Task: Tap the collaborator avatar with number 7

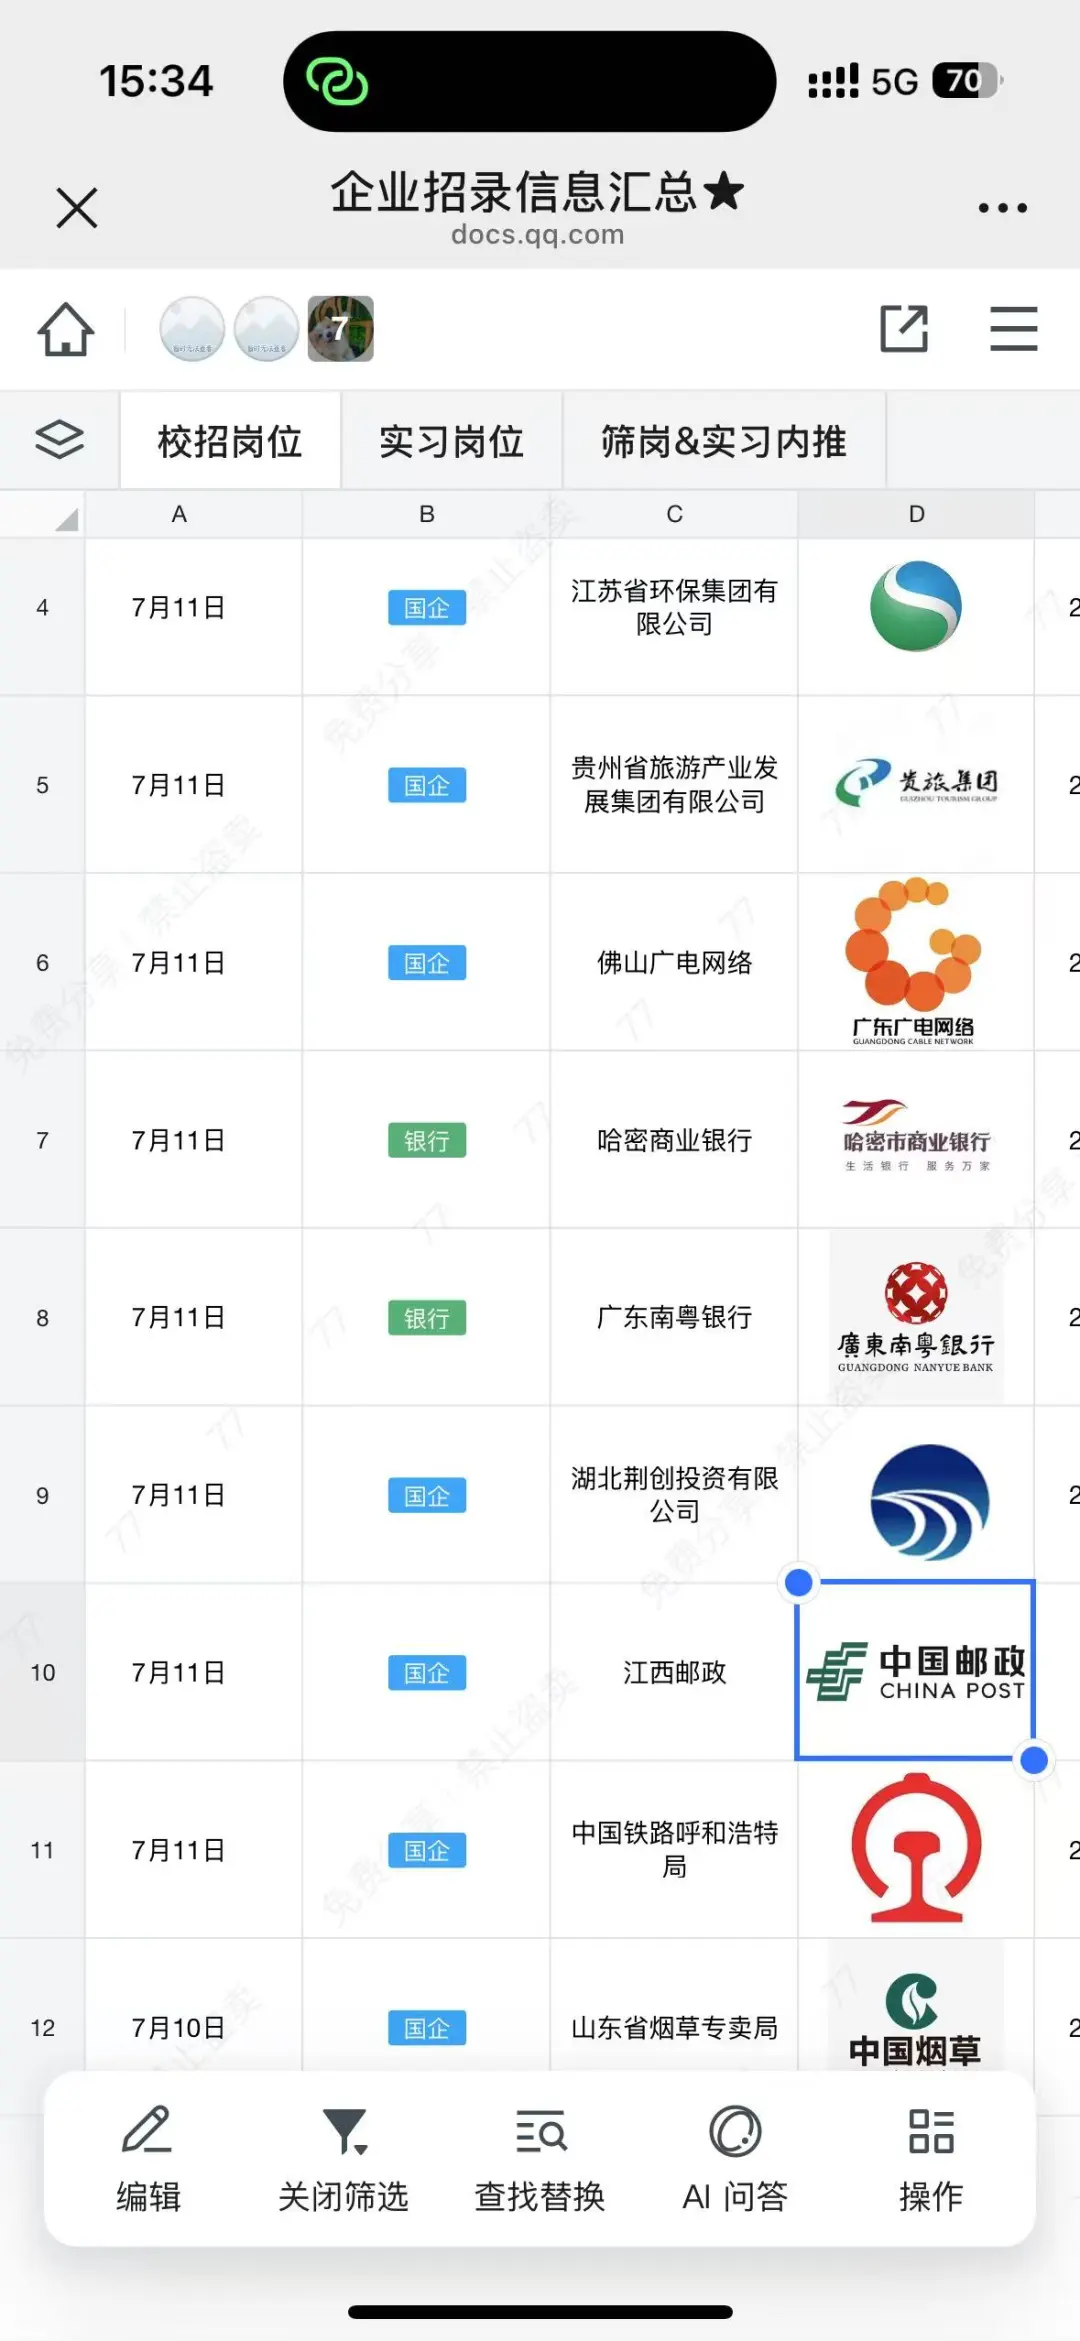Action: pos(340,328)
